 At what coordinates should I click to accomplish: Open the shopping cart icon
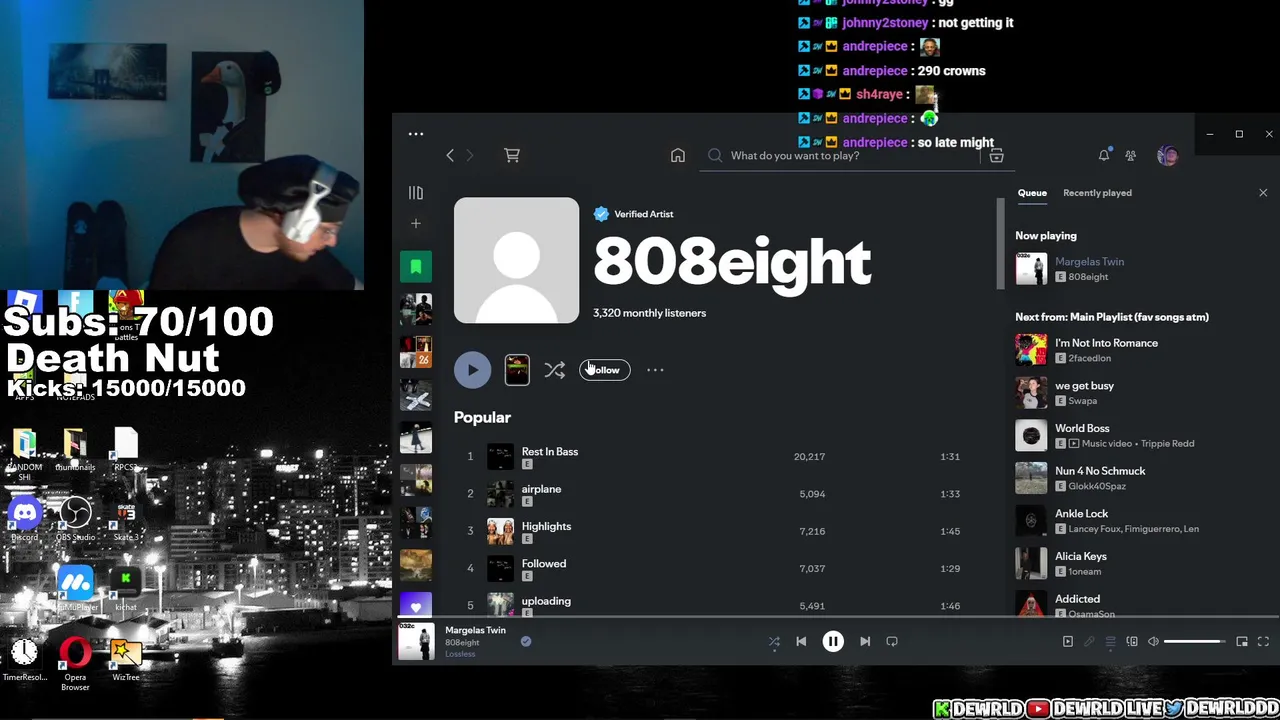pyautogui.click(x=512, y=155)
